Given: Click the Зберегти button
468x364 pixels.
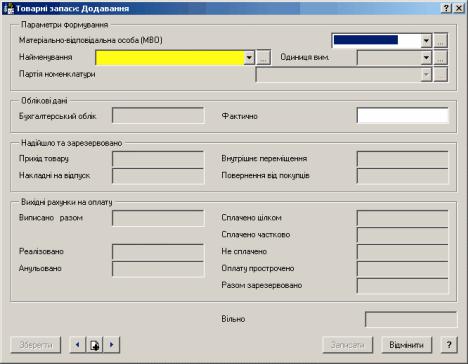Looking at the screenshot, I should click(36, 345).
